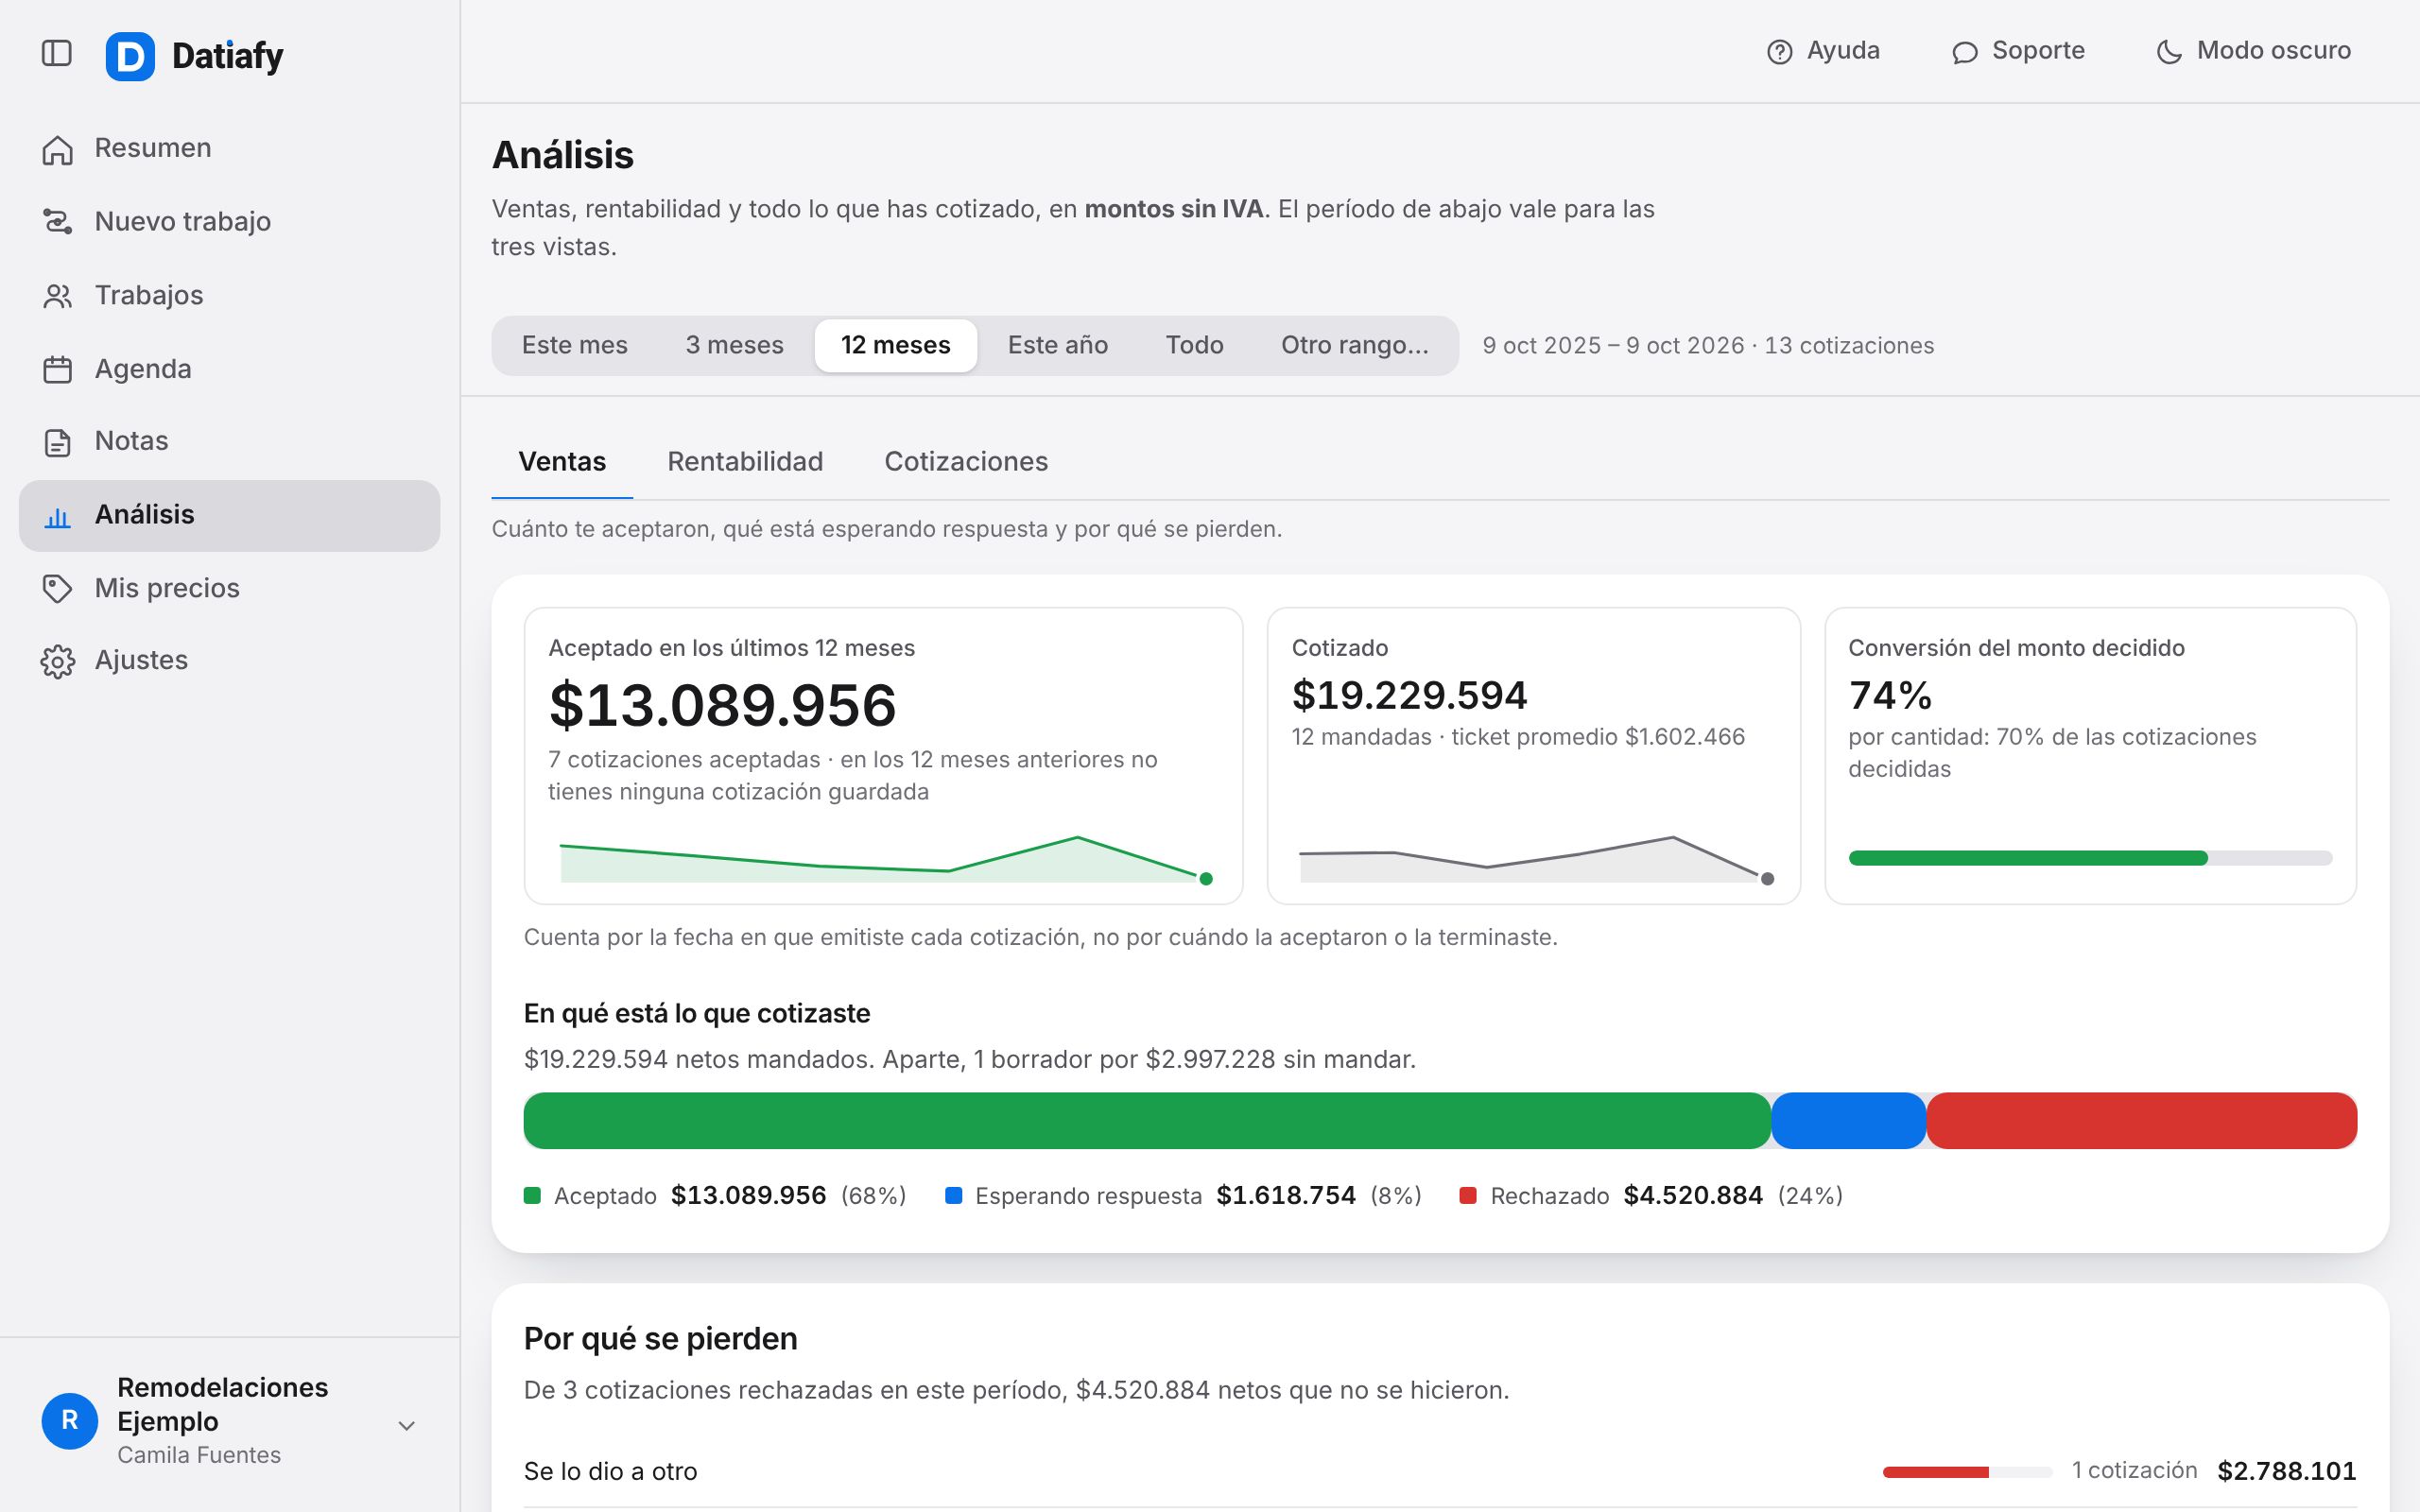Image resolution: width=2420 pixels, height=1512 pixels.
Task: Expand the Remodelaciones Ejemplo account chevron
Action: point(407,1425)
